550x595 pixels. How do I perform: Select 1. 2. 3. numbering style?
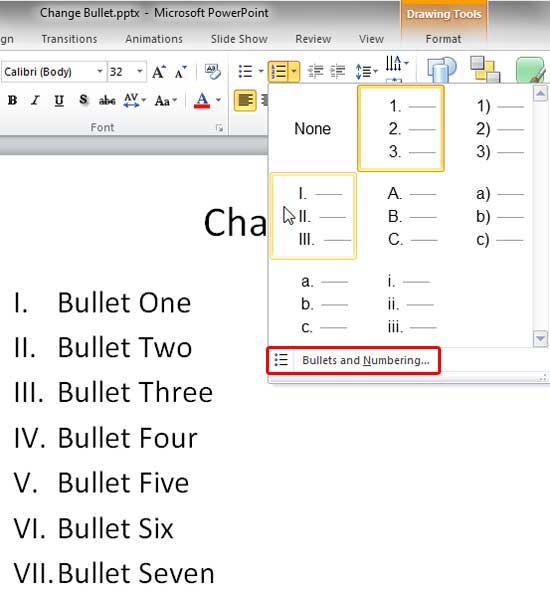pos(401,129)
